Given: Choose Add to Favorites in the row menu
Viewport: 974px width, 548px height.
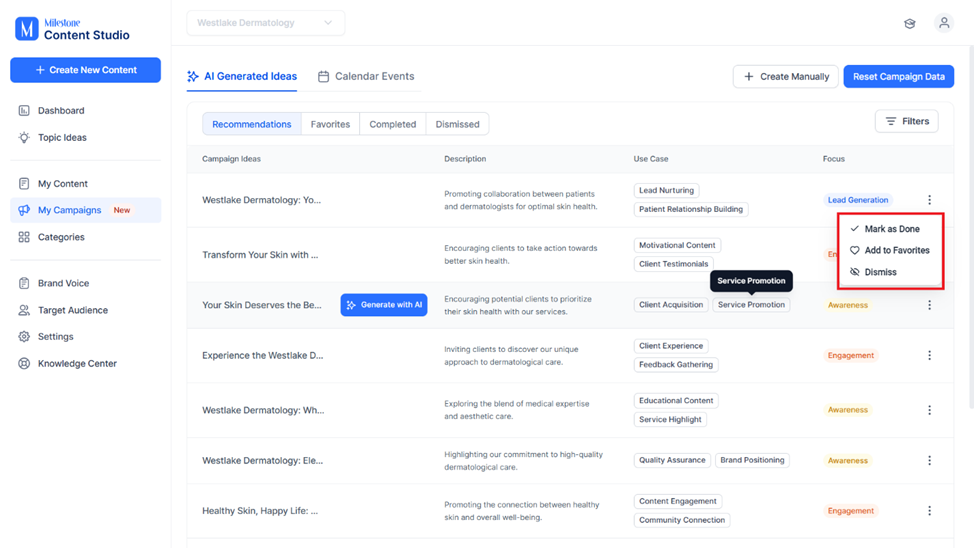Looking at the screenshot, I should [891, 250].
